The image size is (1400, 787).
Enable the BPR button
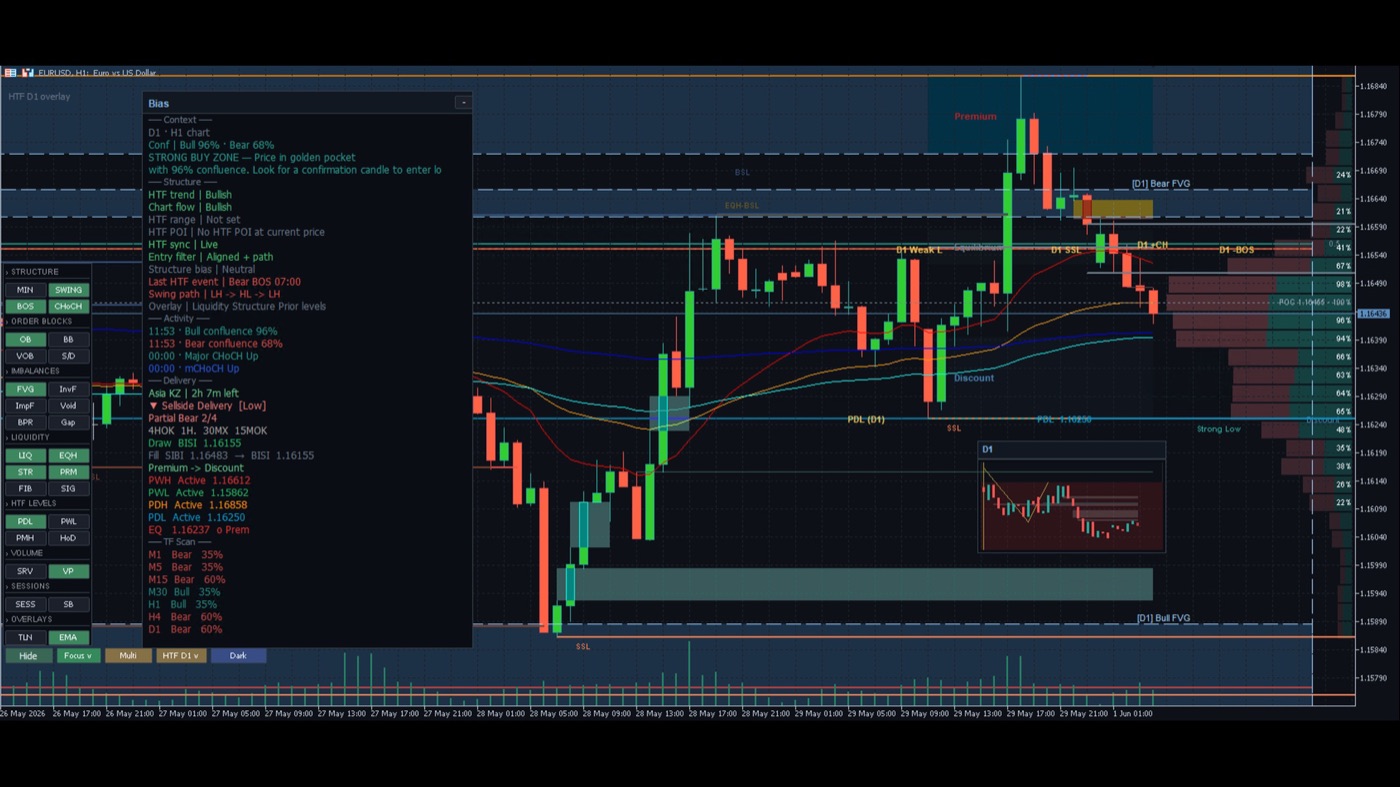[25, 422]
